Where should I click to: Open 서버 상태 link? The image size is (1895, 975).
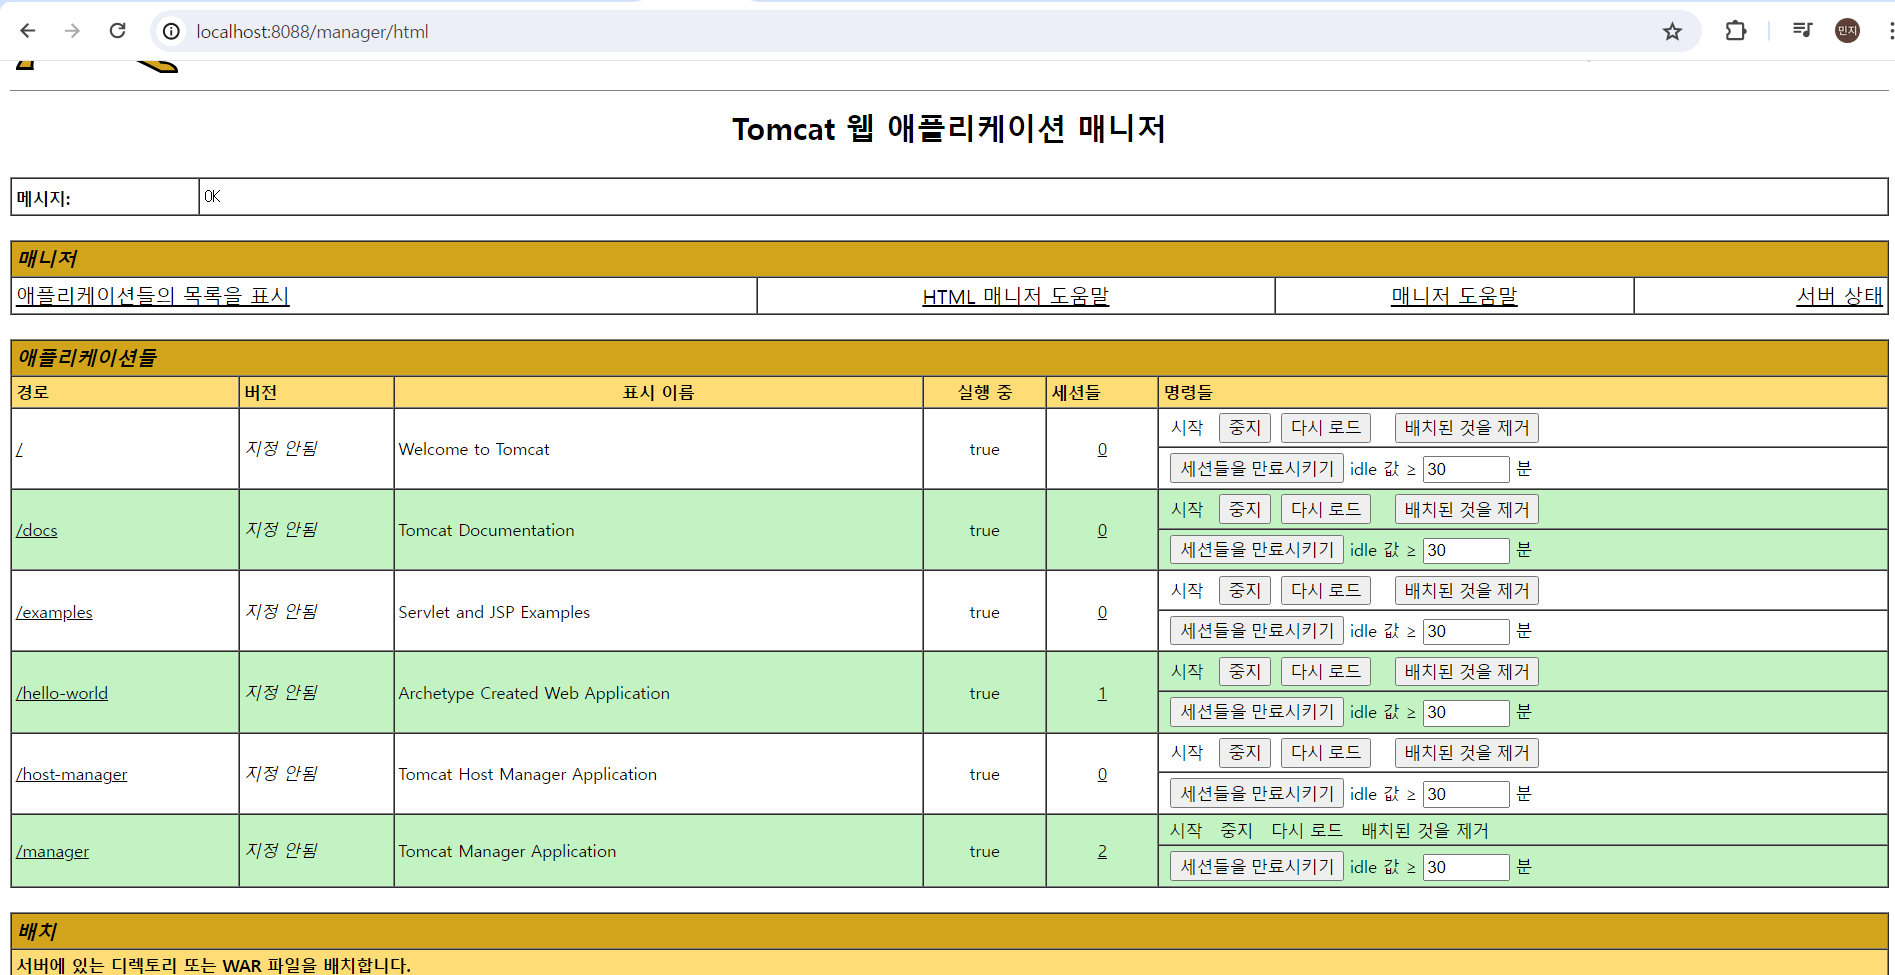click(1839, 296)
